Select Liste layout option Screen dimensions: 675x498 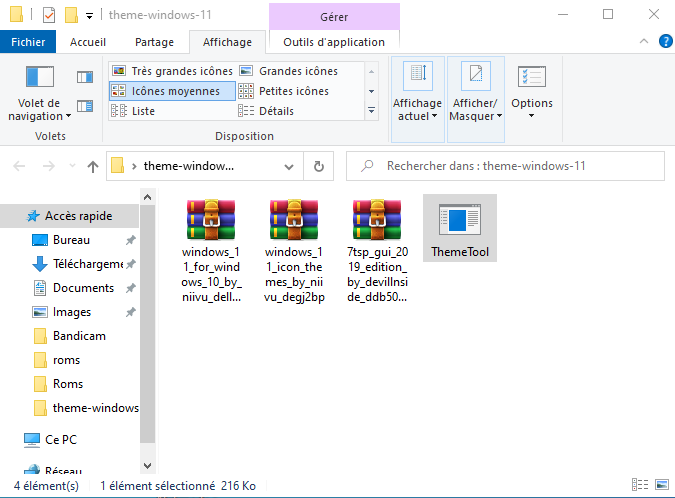pyautogui.click(x=133, y=111)
